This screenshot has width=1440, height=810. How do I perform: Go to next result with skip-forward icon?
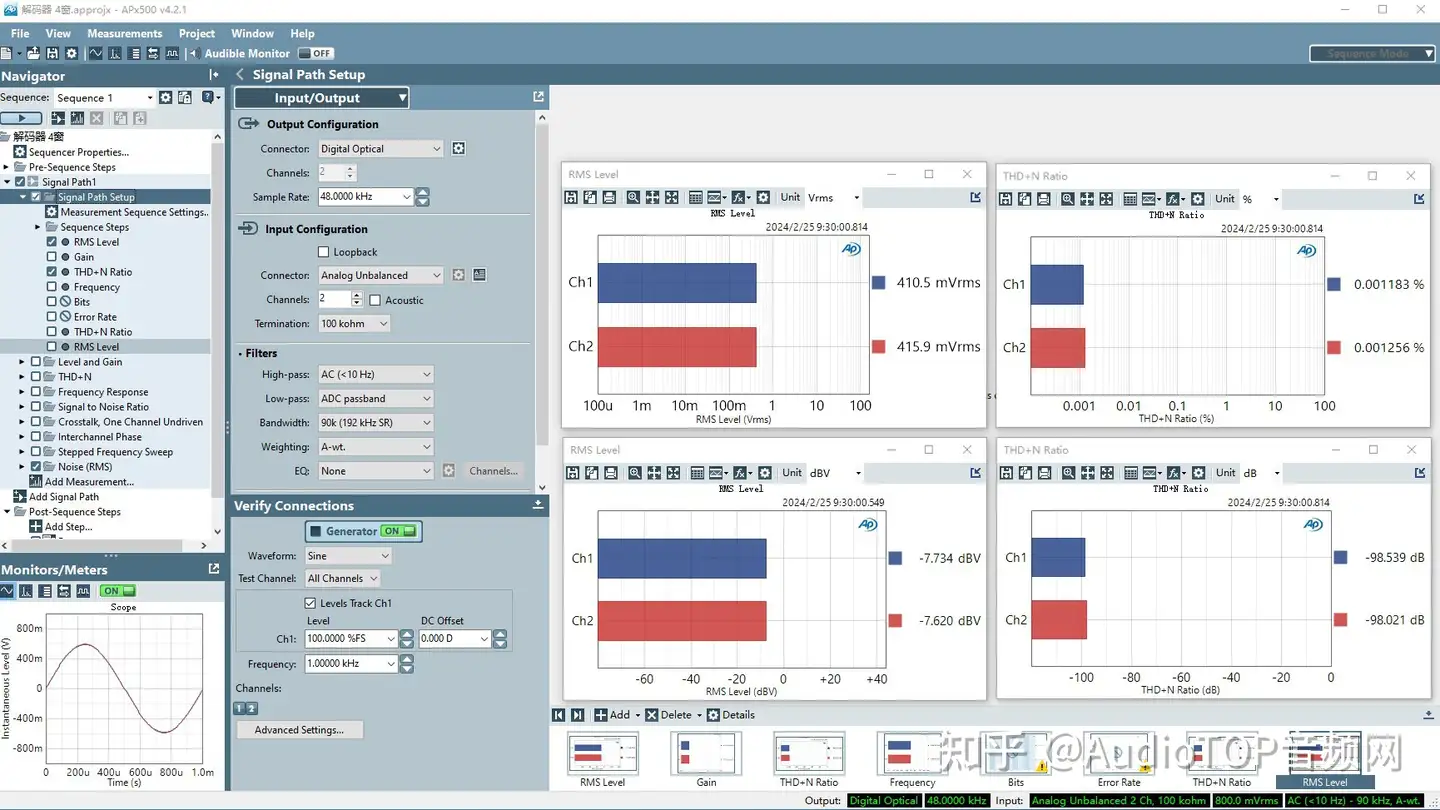(578, 715)
